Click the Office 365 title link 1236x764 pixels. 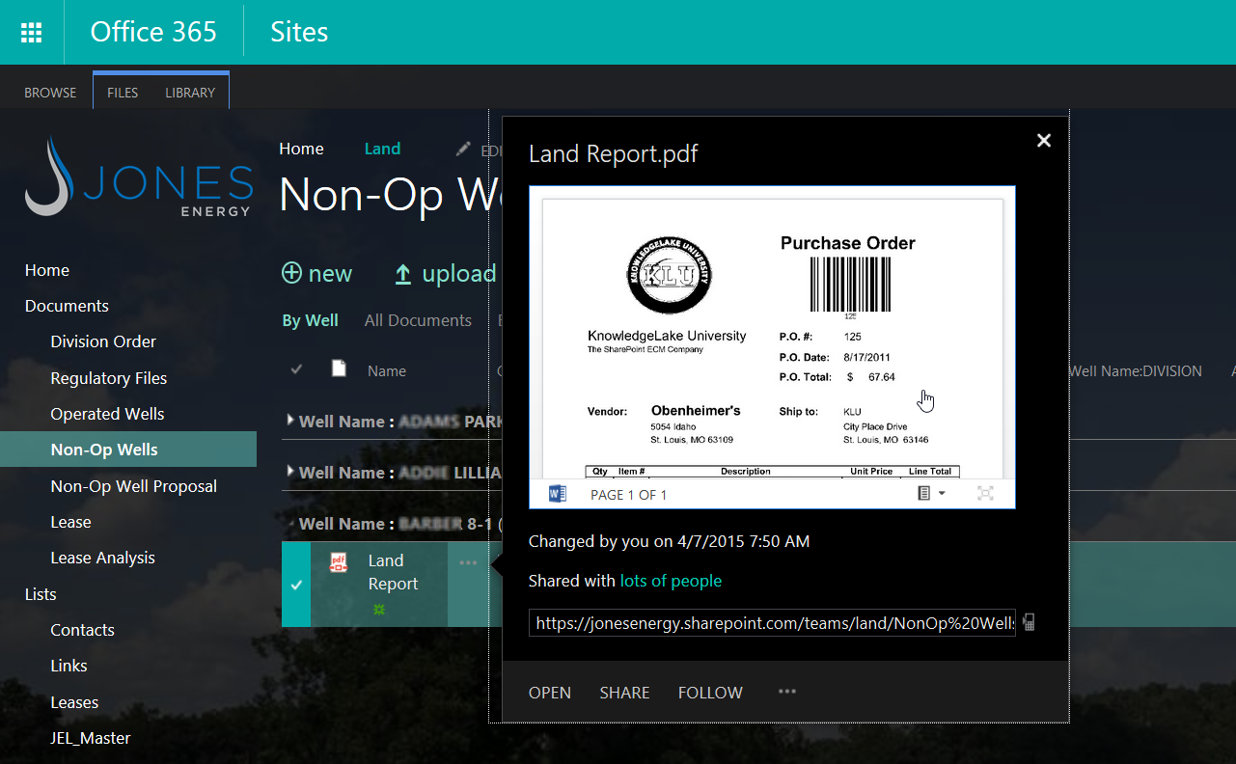tap(153, 32)
